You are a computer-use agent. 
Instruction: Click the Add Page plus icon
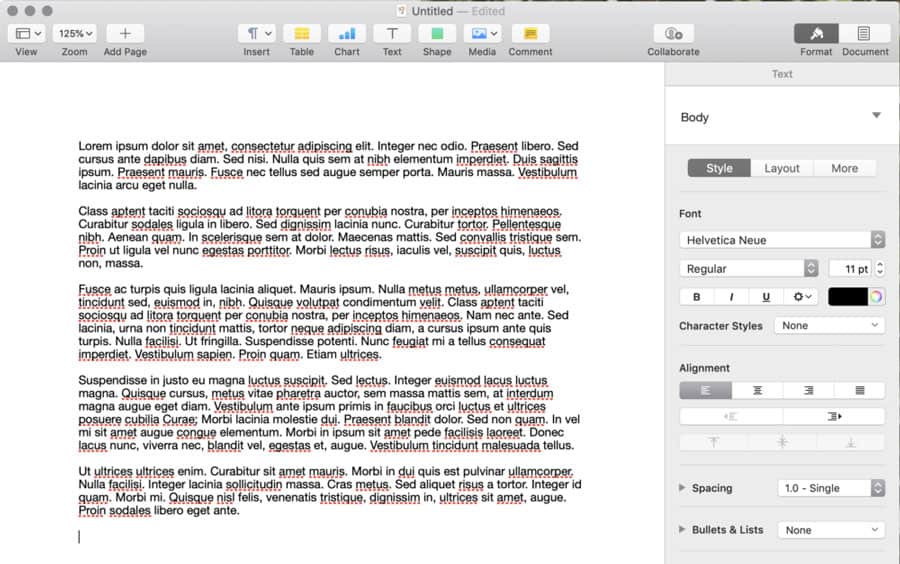pyautogui.click(x=125, y=34)
